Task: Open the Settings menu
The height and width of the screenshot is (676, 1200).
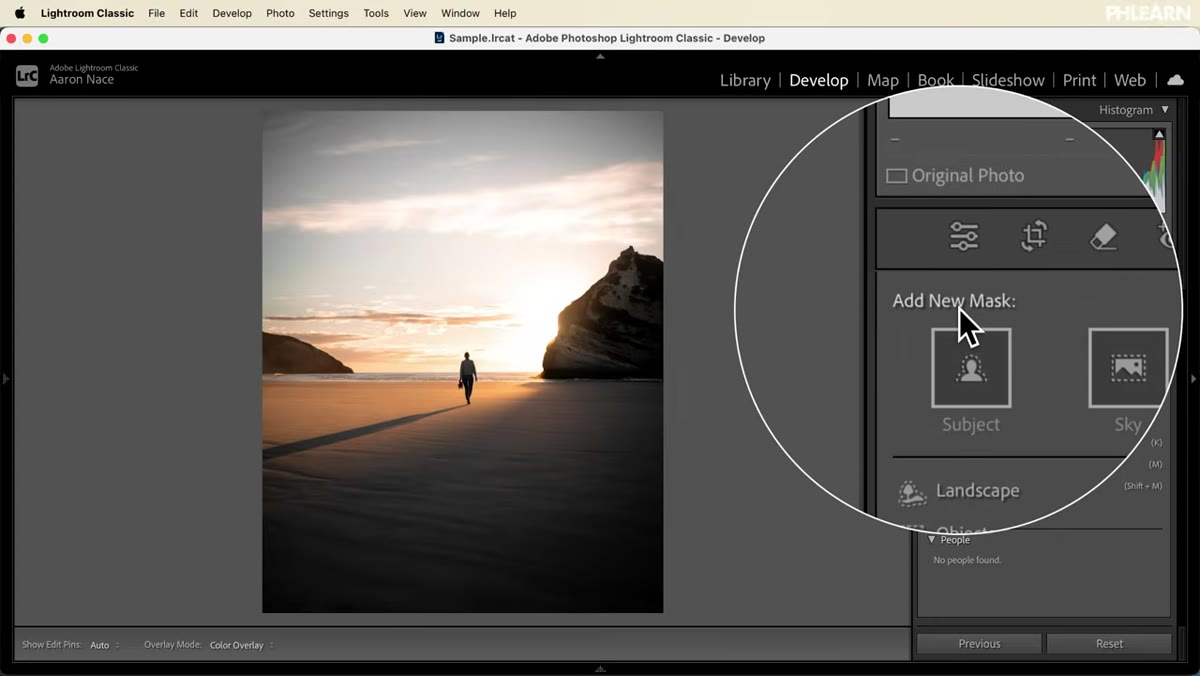Action: click(328, 13)
